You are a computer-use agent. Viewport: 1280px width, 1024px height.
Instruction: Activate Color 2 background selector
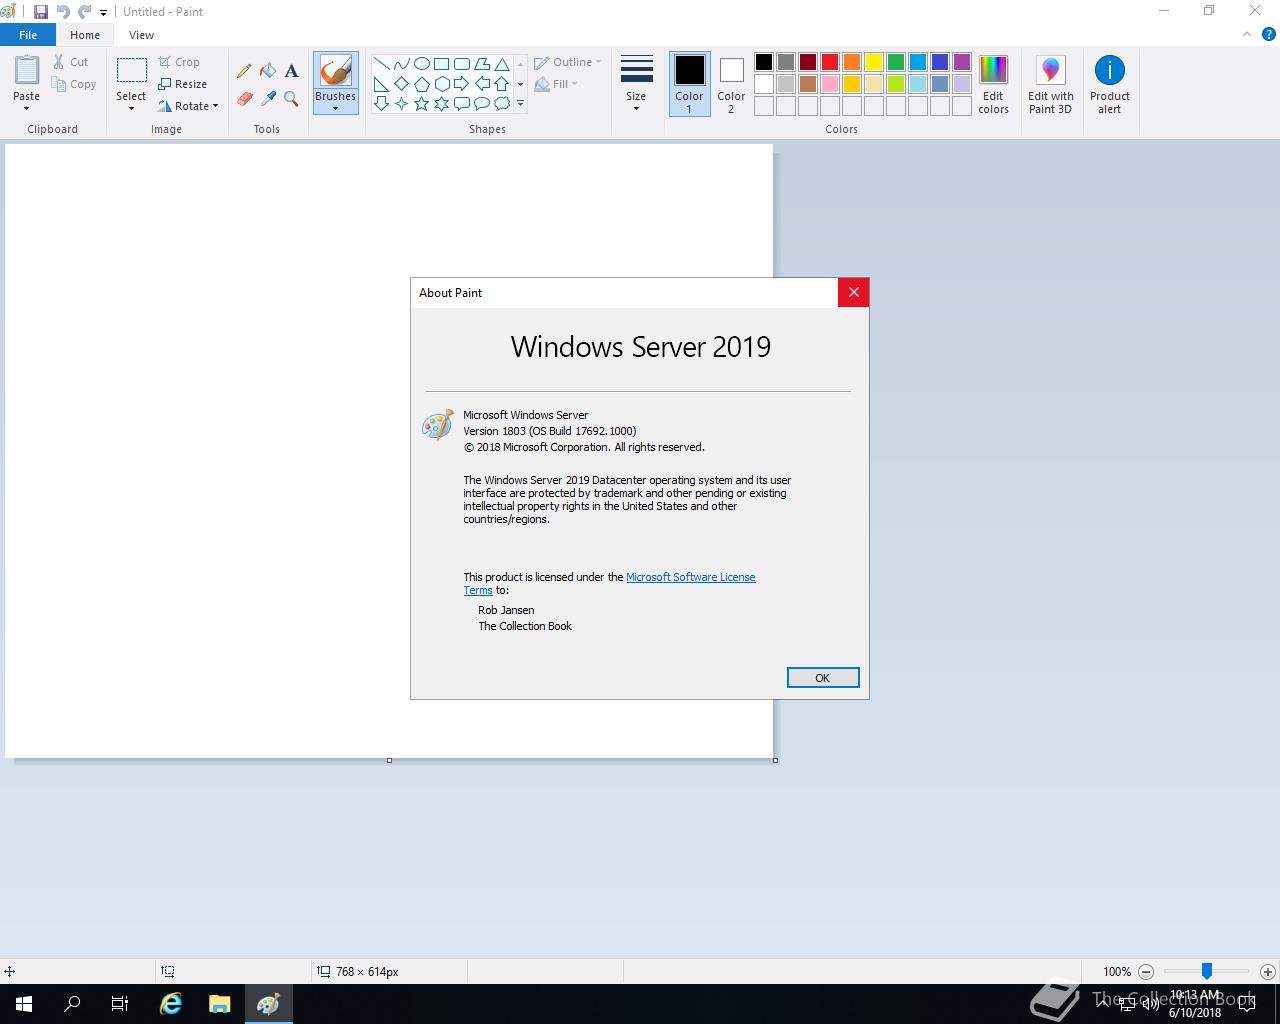[x=731, y=84]
